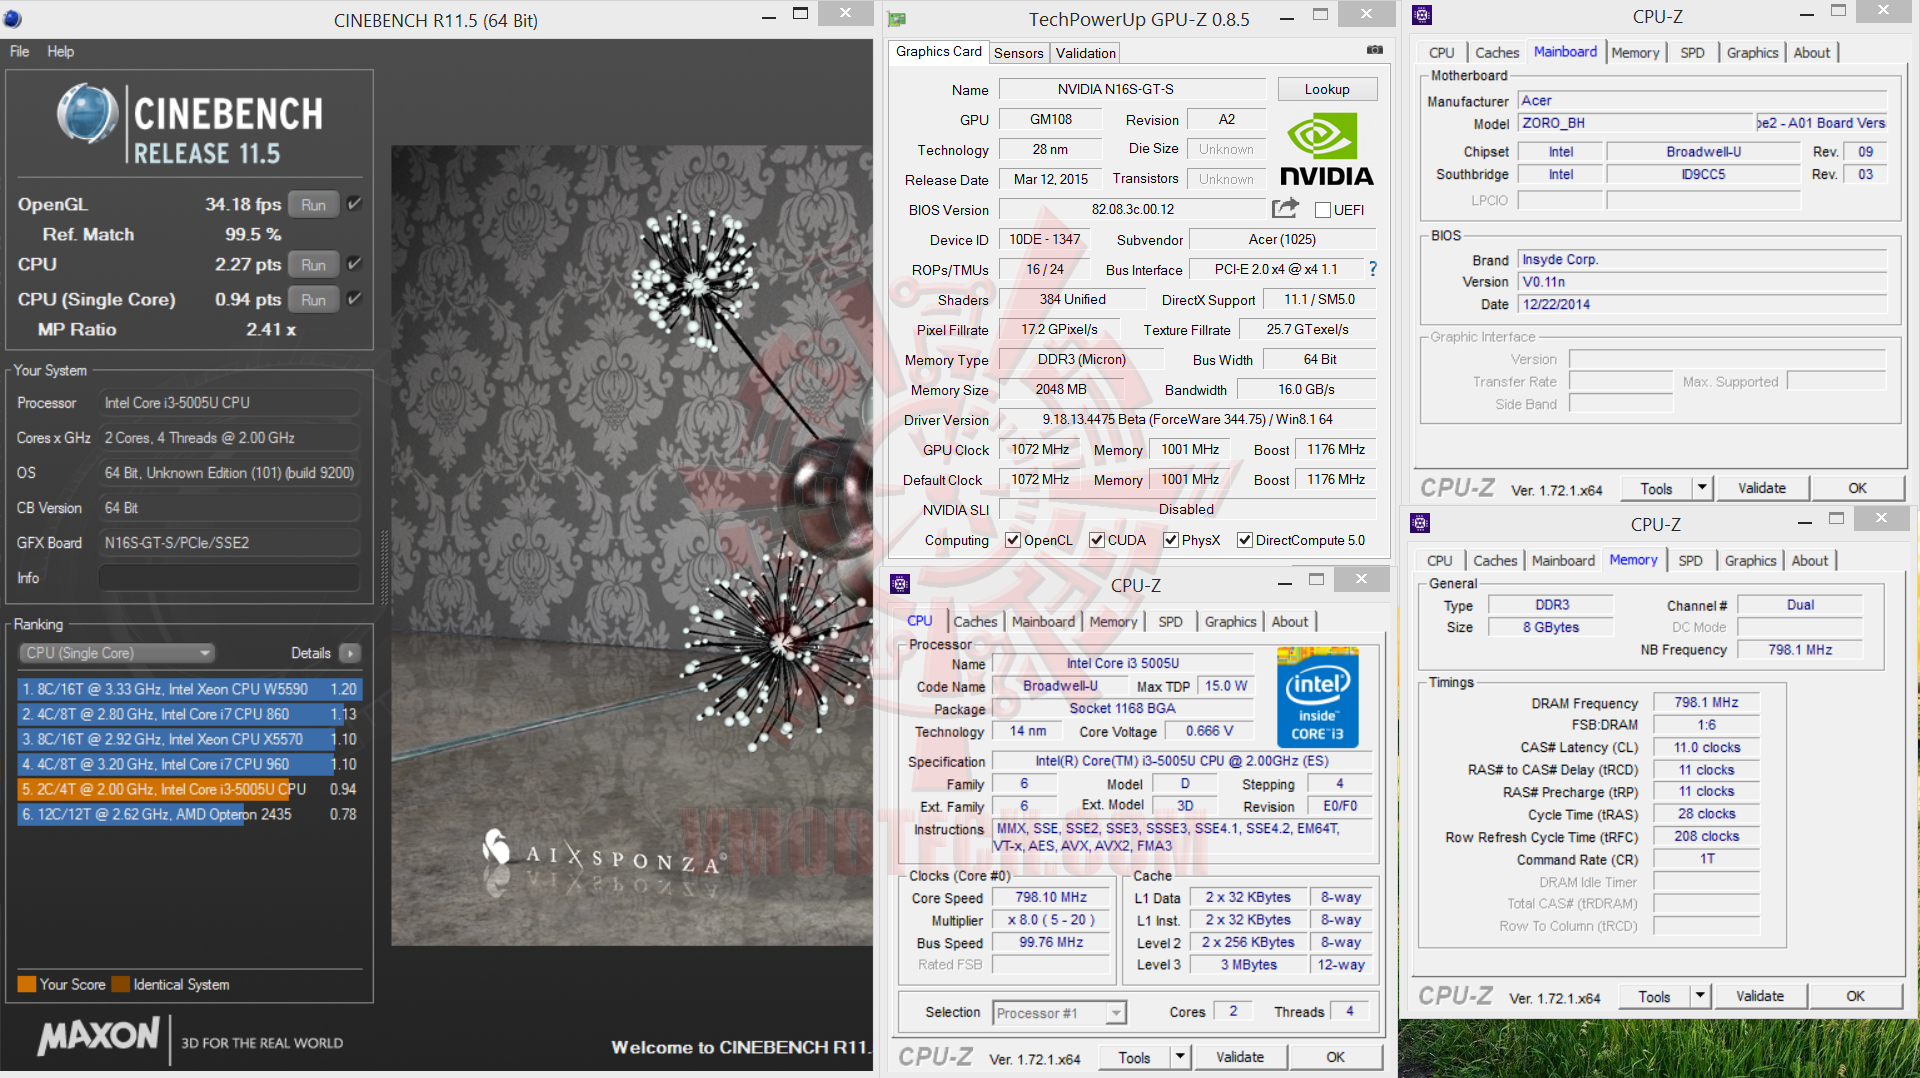Viewport: 1920px width, 1078px height.
Task: Click the CINEBENCH Release 11.5 globe logo
Action: [x=88, y=113]
